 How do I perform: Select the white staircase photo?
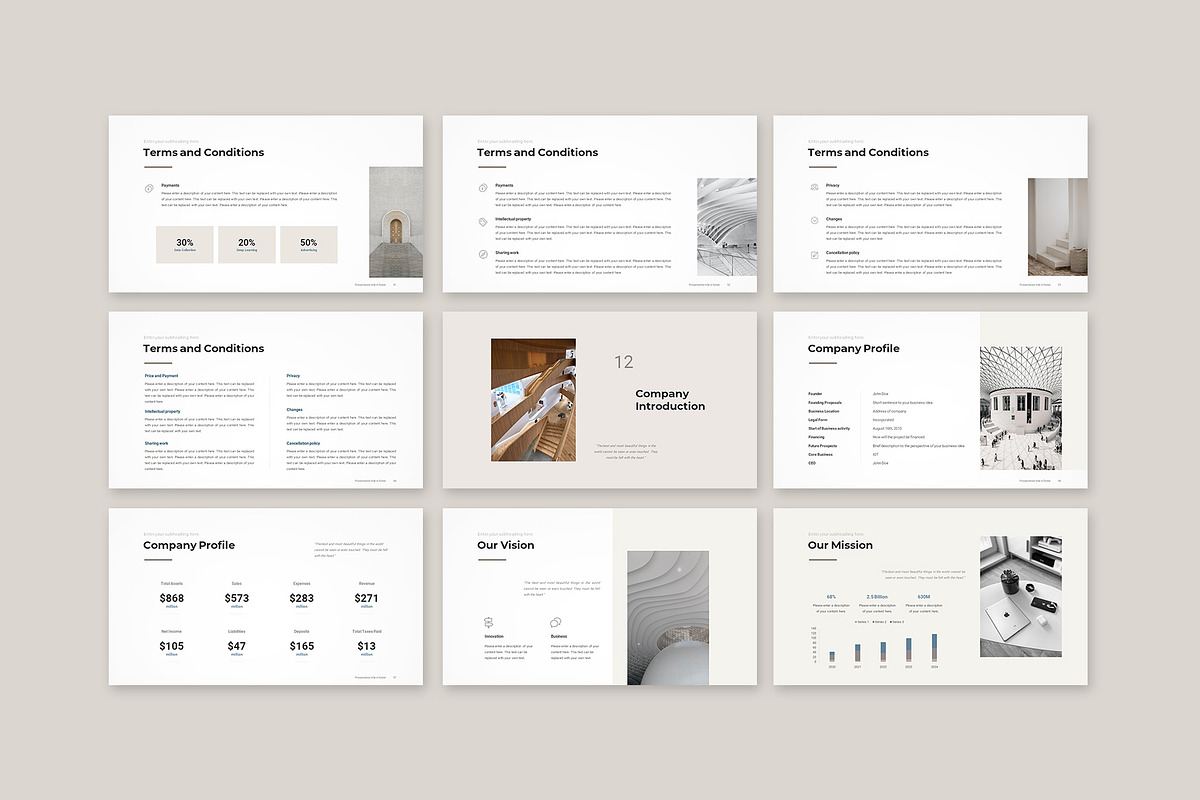(1058, 227)
